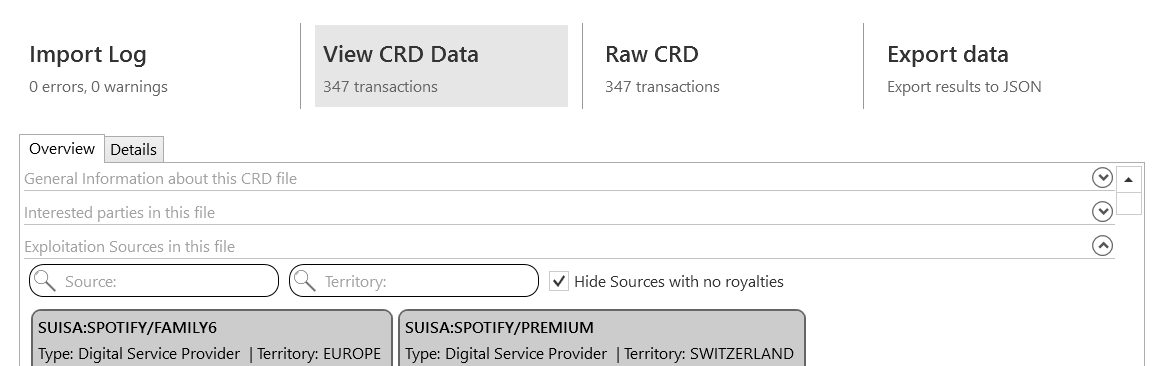The width and height of the screenshot is (1156, 366).
Task: Select the View CRD Data section
Action: 441,66
